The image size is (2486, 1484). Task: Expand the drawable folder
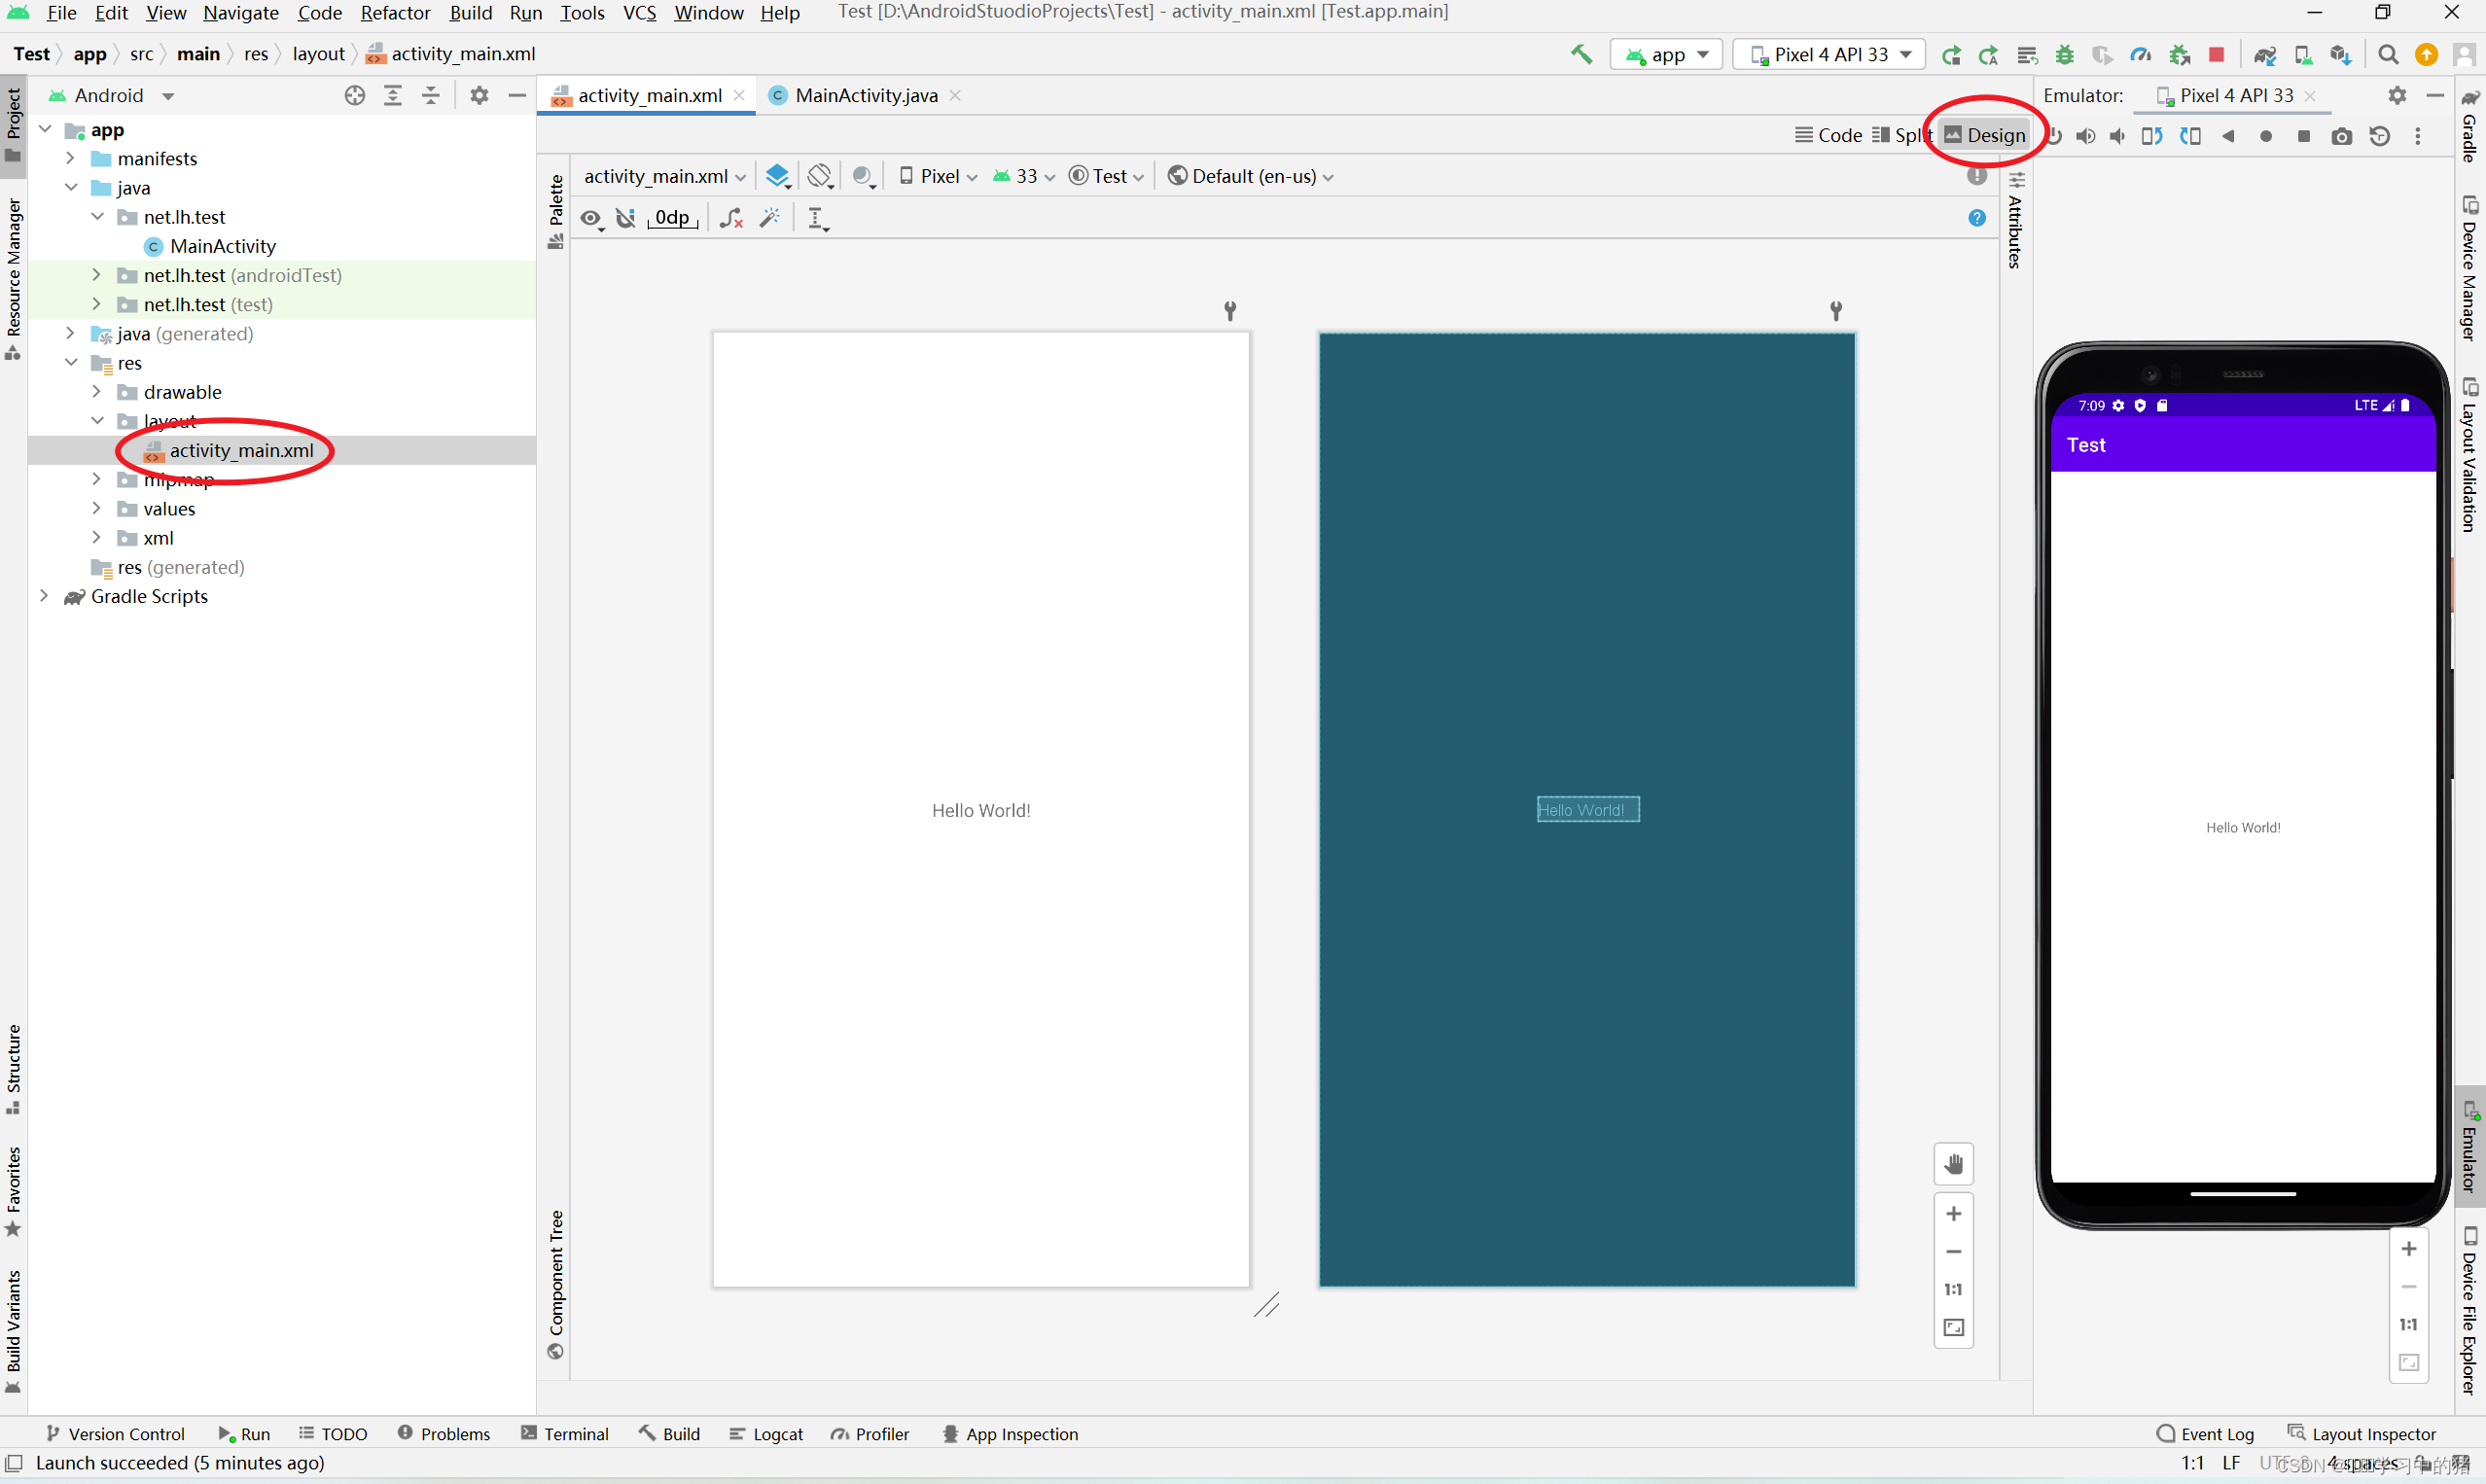pyautogui.click(x=96, y=392)
